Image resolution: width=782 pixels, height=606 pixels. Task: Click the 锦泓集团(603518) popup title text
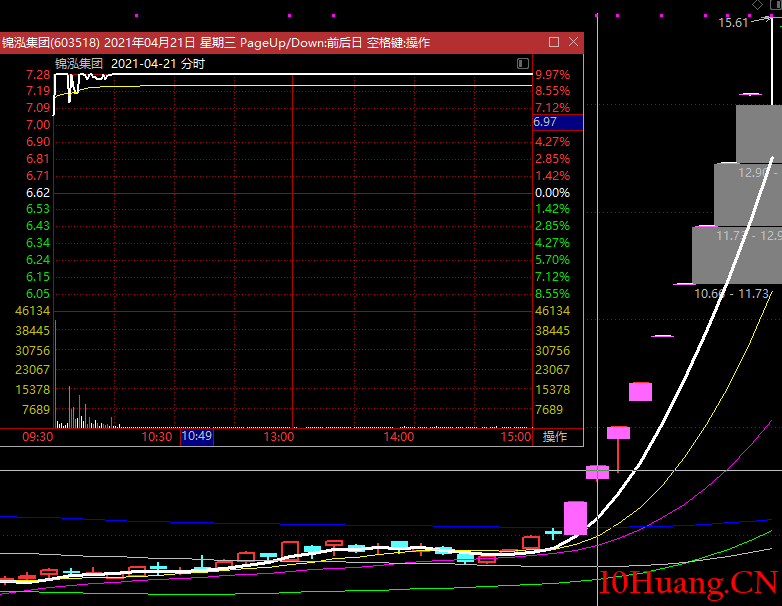coord(50,42)
